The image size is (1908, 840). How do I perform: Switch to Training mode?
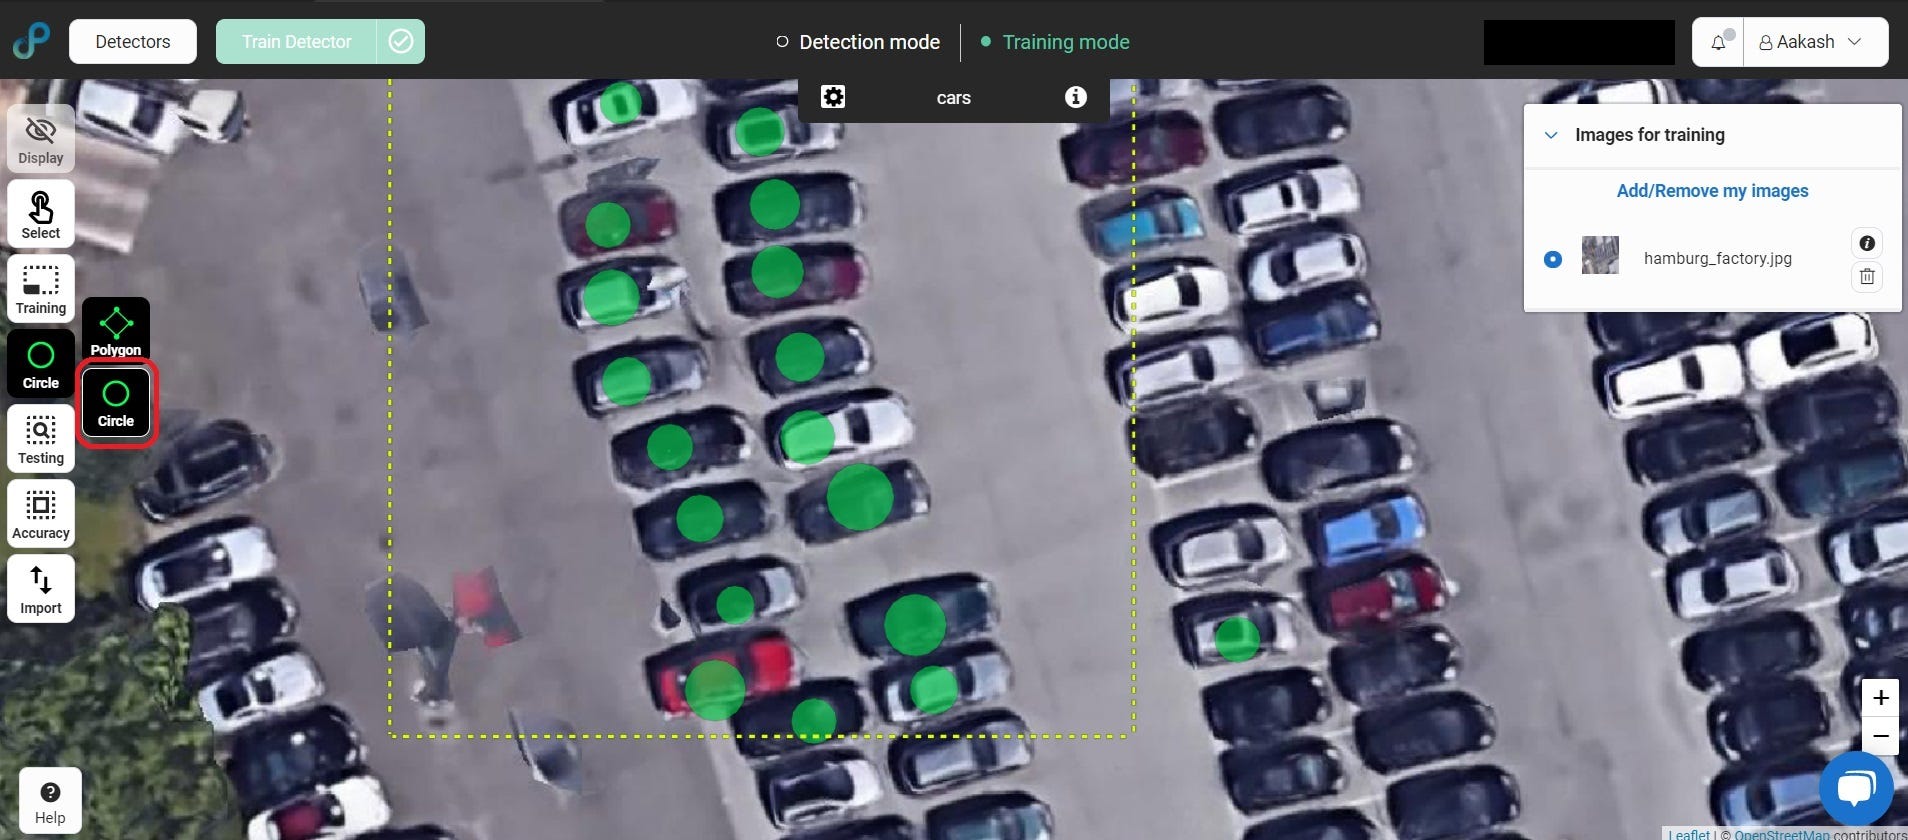[1055, 42]
